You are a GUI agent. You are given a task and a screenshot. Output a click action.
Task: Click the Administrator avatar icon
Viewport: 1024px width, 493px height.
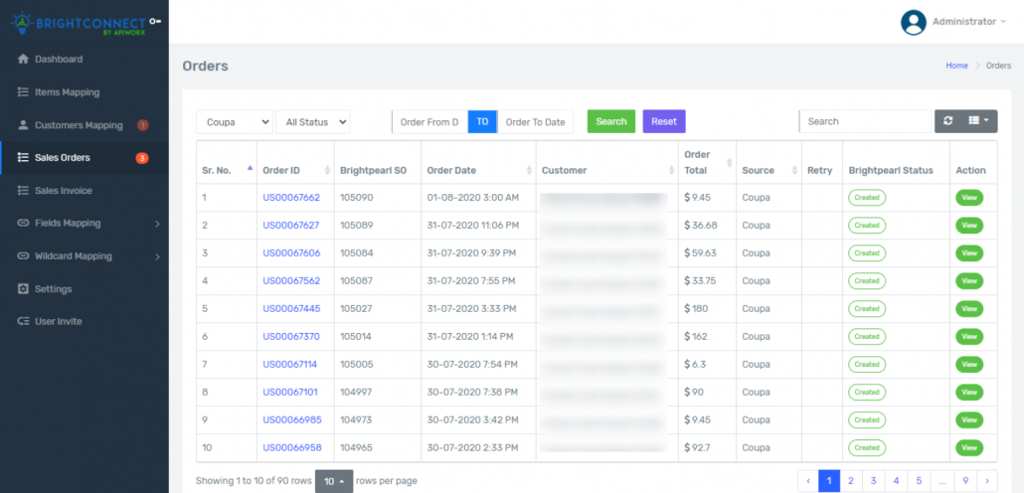click(914, 22)
